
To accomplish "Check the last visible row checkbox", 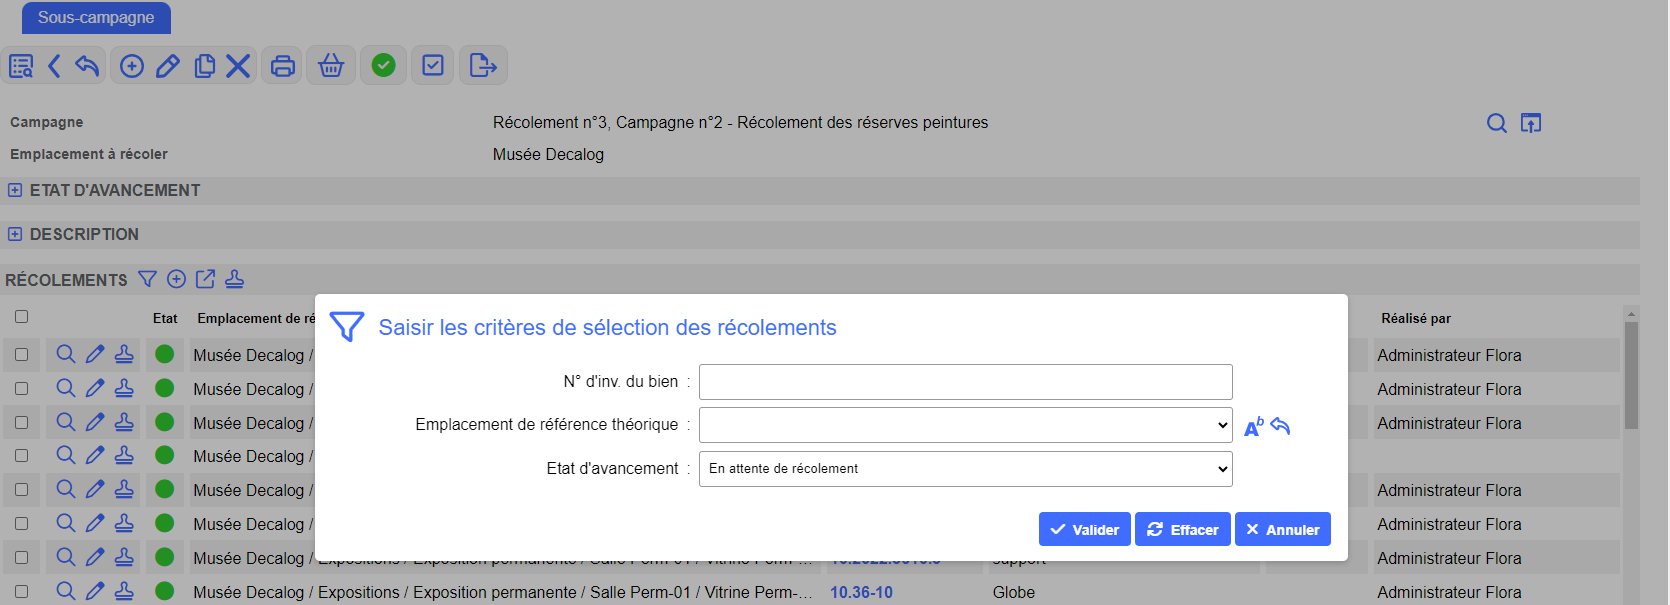I will pos(21,592).
